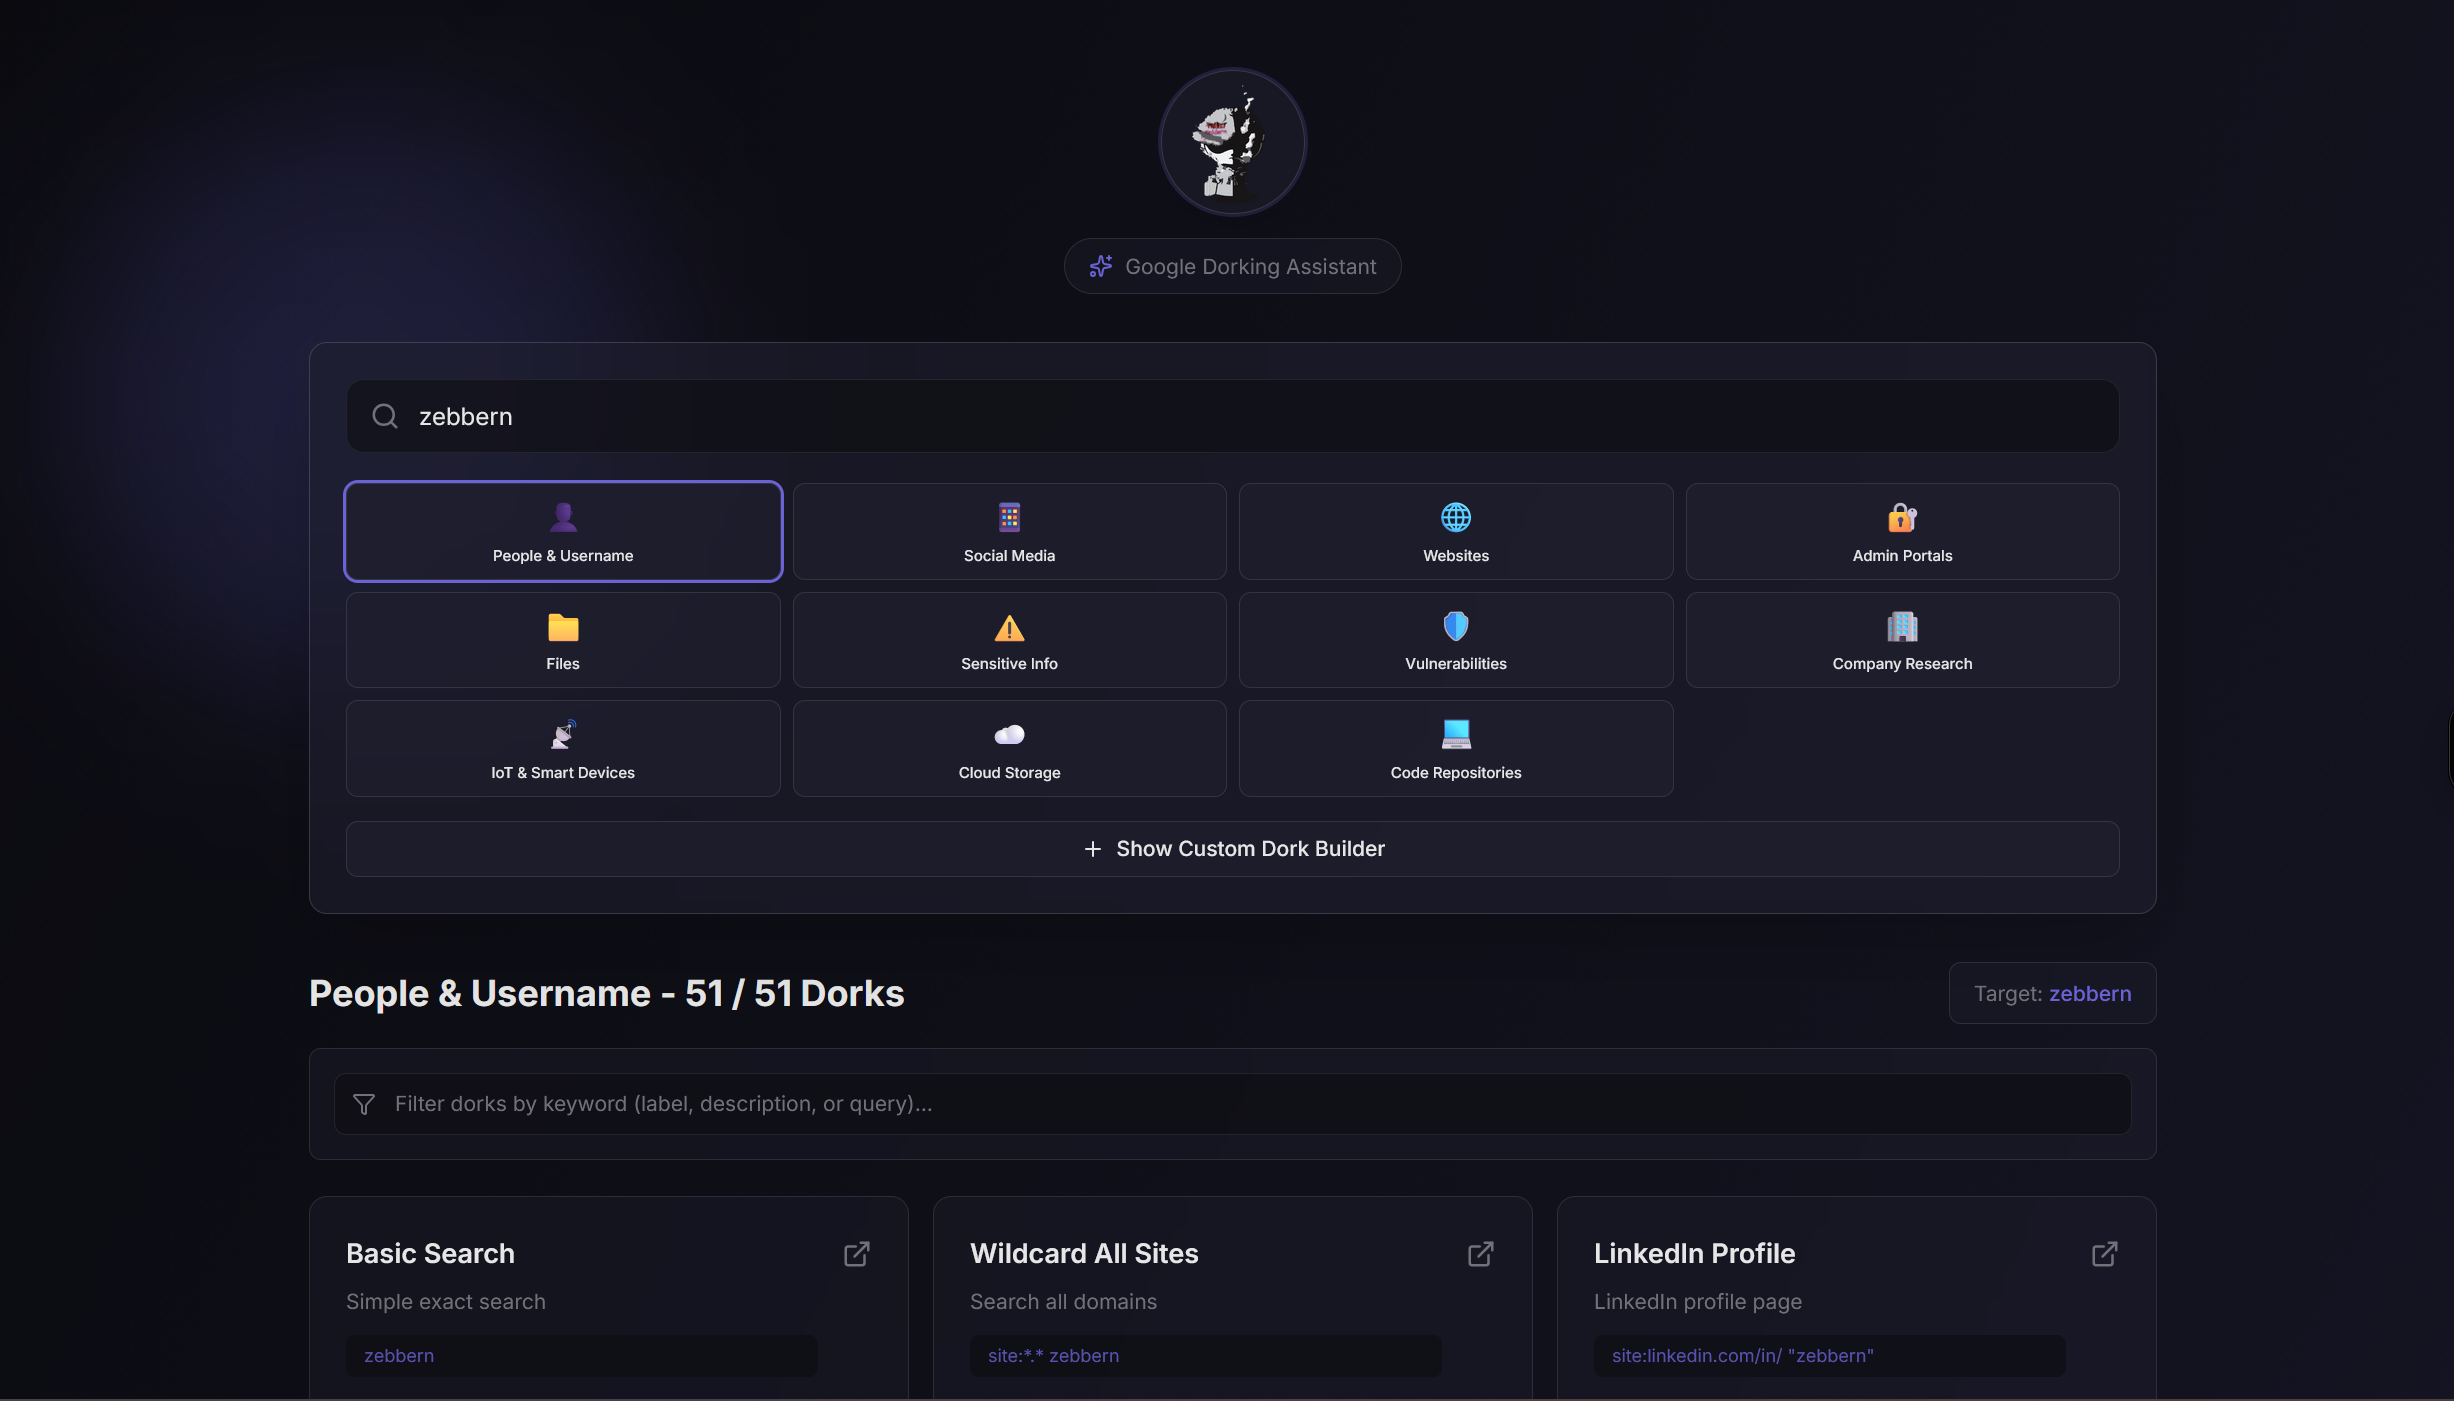Open LinkedIn Profile dork in new tab
Viewport: 2454px width, 1401px height.
point(2105,1254)
